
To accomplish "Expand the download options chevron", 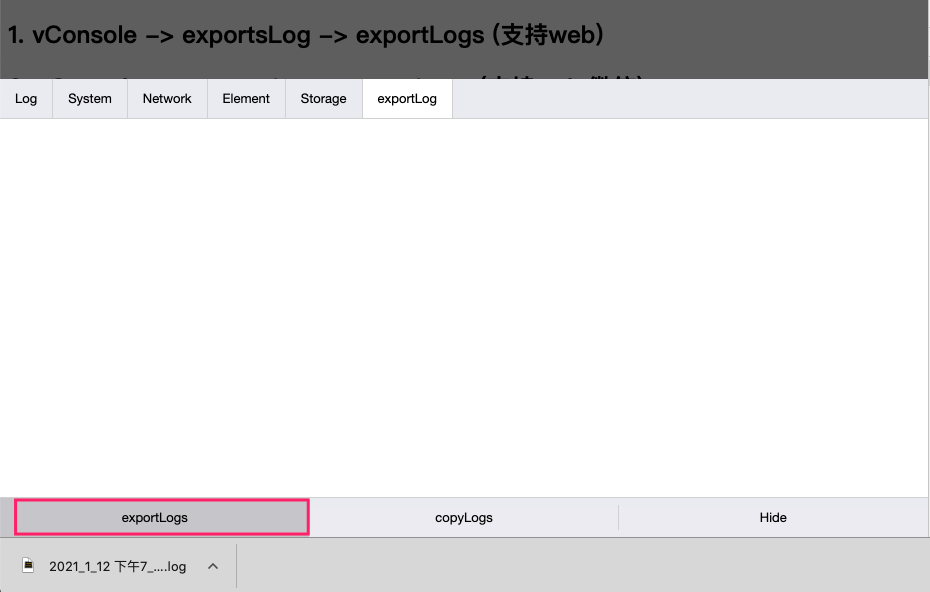I will pyautogui.click(x=213, y=566).
